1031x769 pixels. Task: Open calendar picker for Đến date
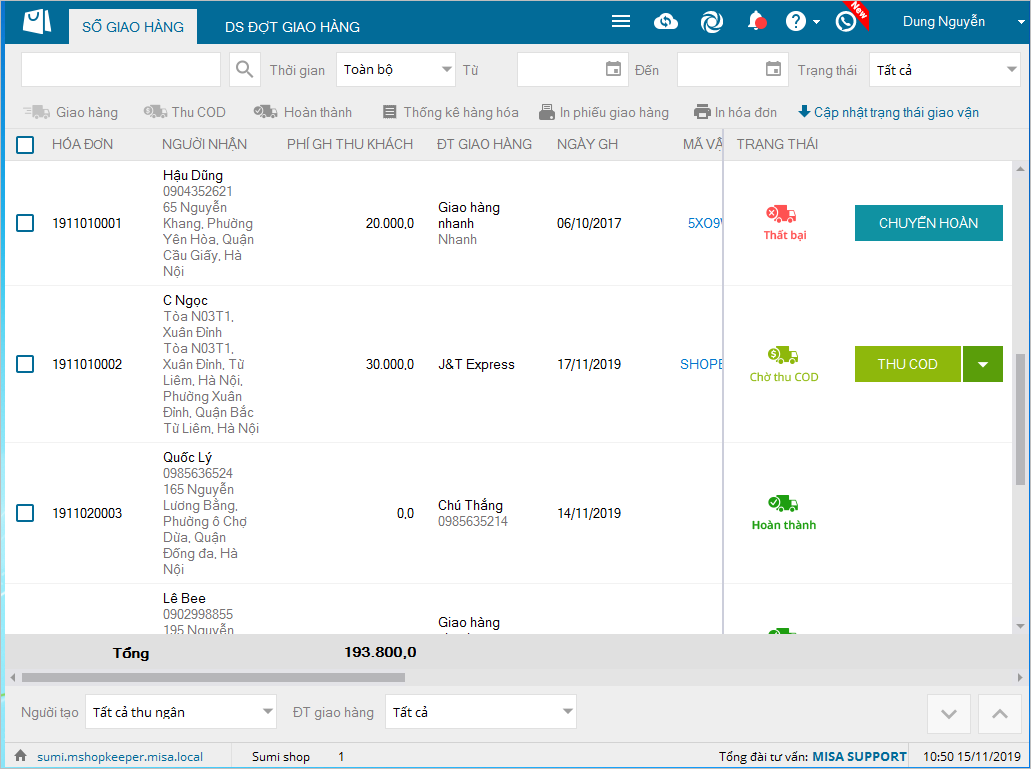tap(773, 70)
